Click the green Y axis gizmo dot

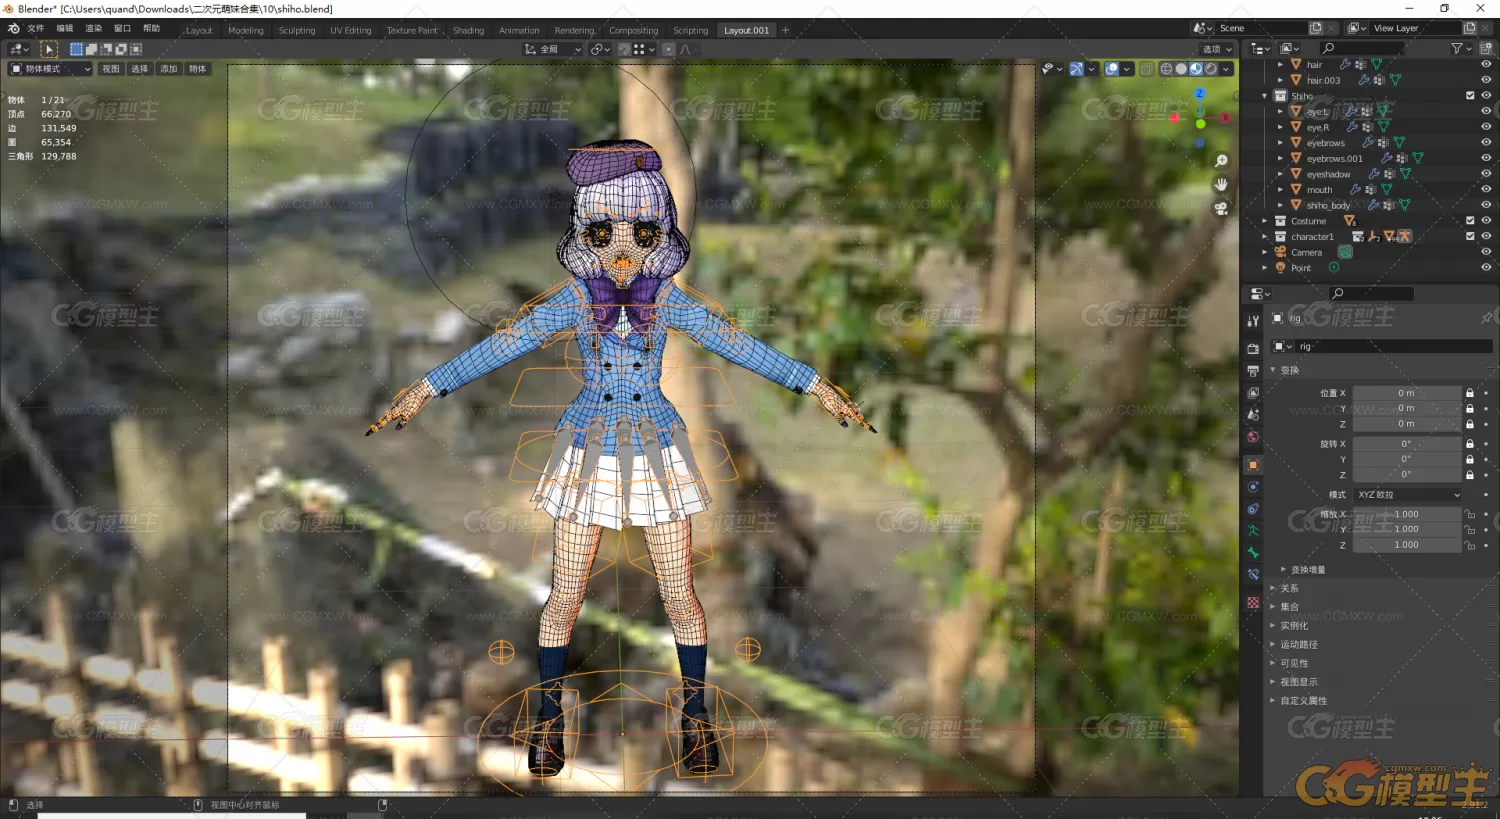coord(1200,124)
